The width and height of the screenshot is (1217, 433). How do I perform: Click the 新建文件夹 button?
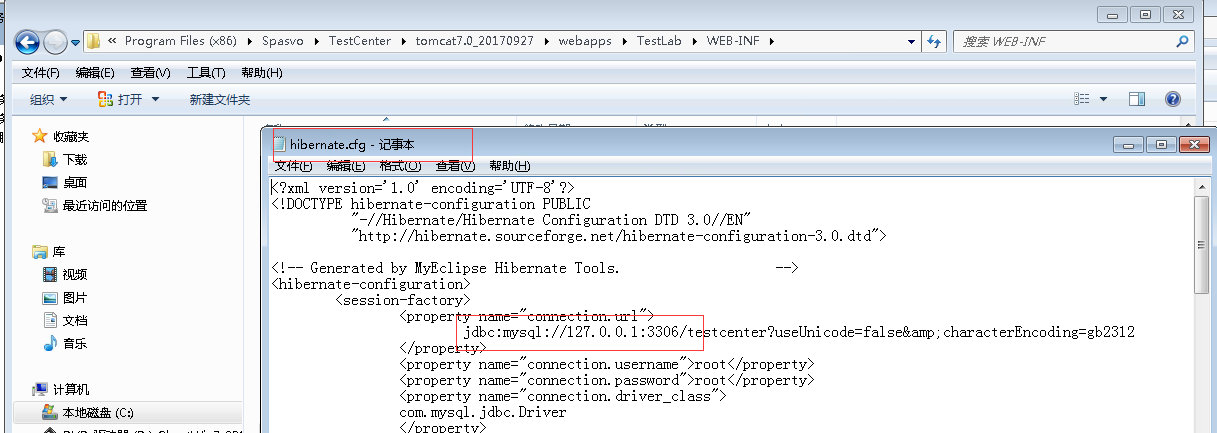coord(219,99)
